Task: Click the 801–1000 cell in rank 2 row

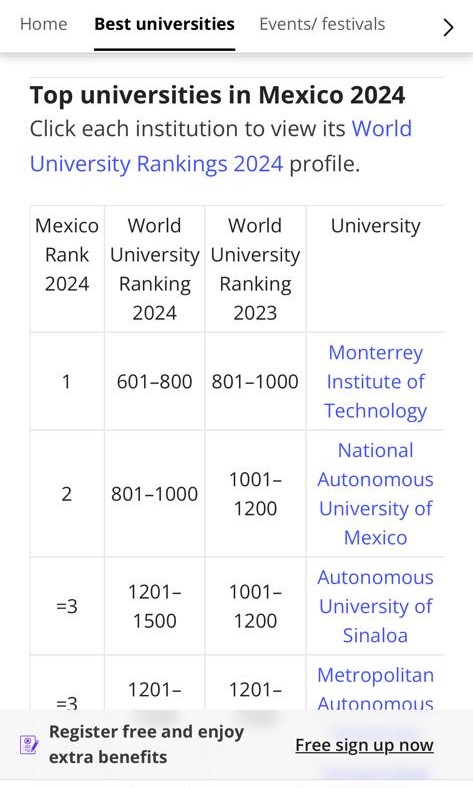Action: (154, 494)
